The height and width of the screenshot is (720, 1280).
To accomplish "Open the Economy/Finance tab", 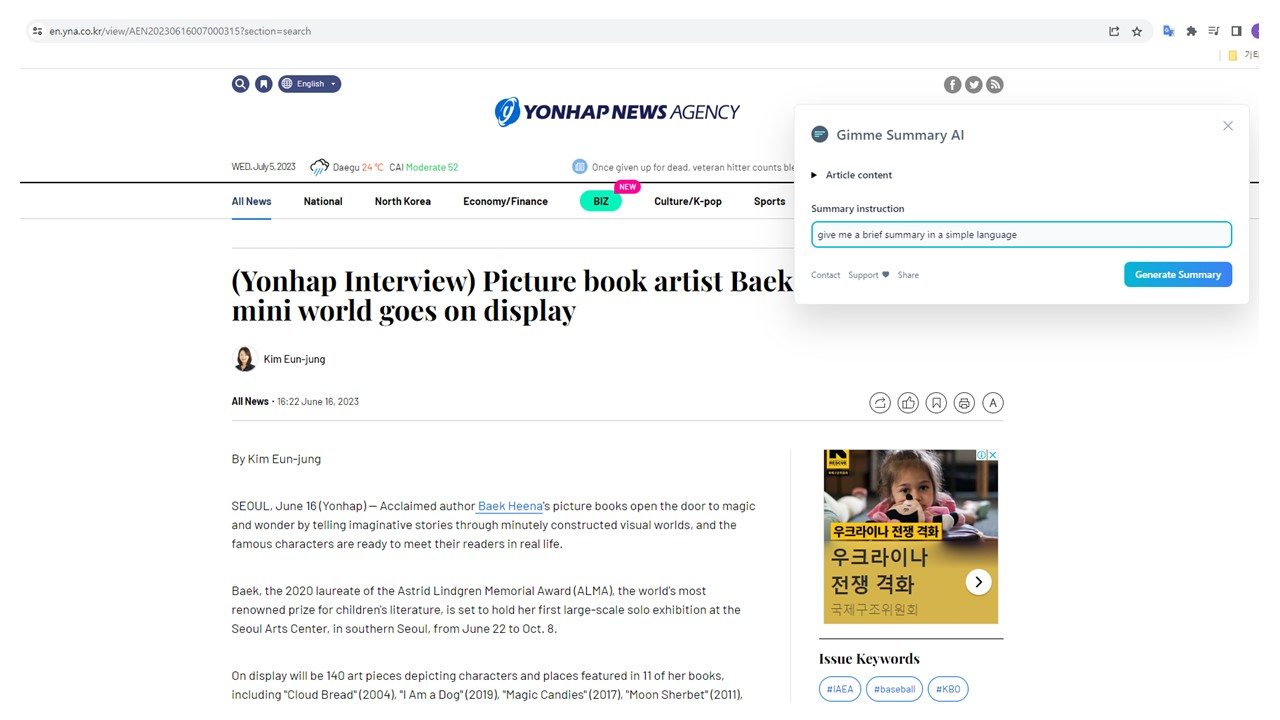I will pyautogui.click(x=505, y=201).
